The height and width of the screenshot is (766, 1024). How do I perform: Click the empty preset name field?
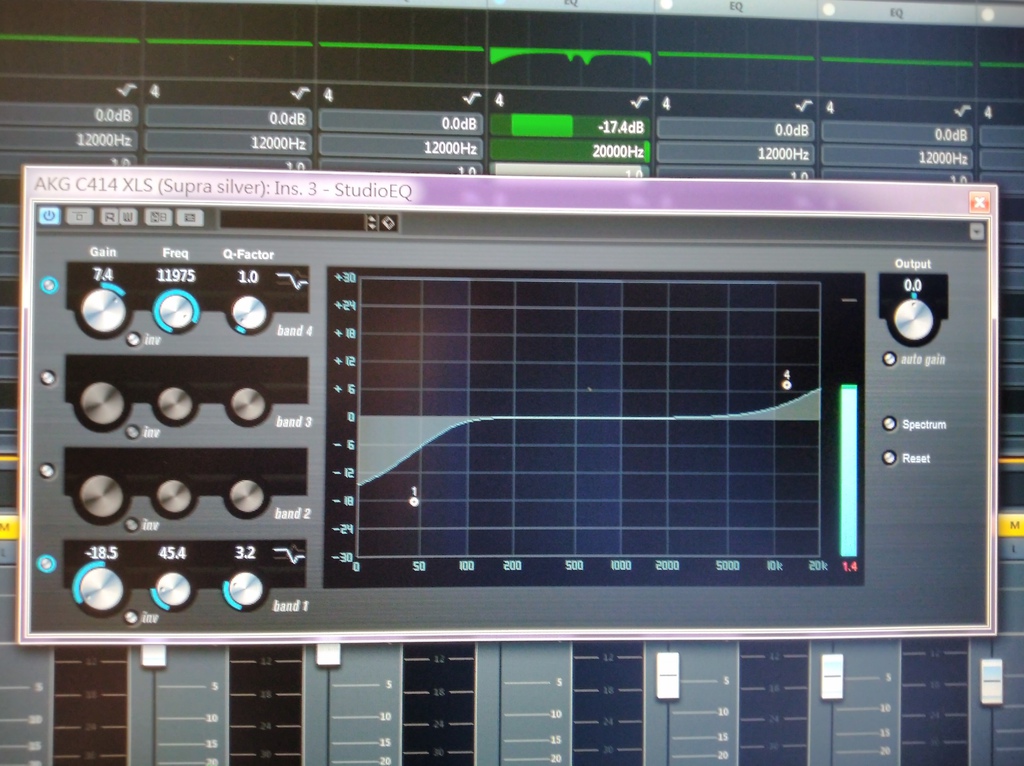click(x=292, y=221)
